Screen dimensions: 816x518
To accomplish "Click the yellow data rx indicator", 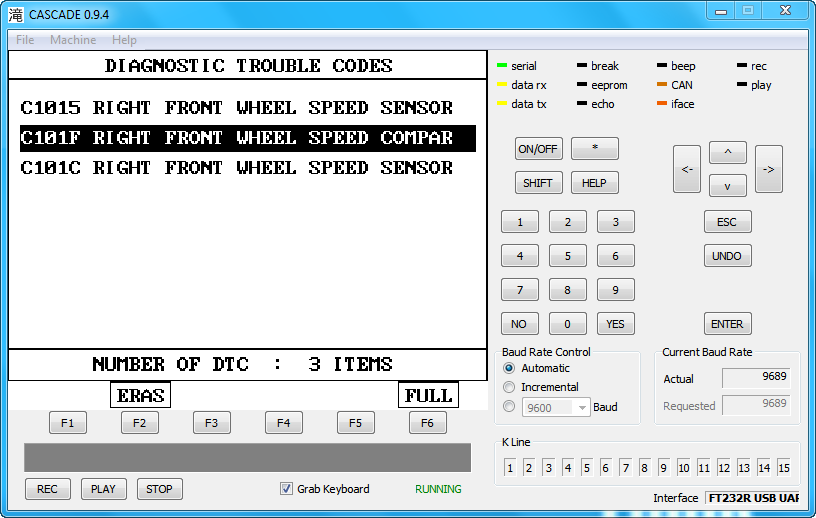I will click(x=502, y=84).
